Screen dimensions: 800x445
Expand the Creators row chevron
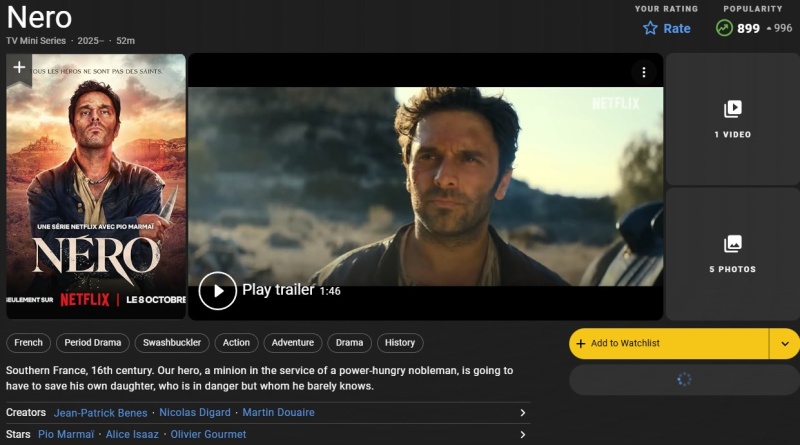[x=522, y=413]
